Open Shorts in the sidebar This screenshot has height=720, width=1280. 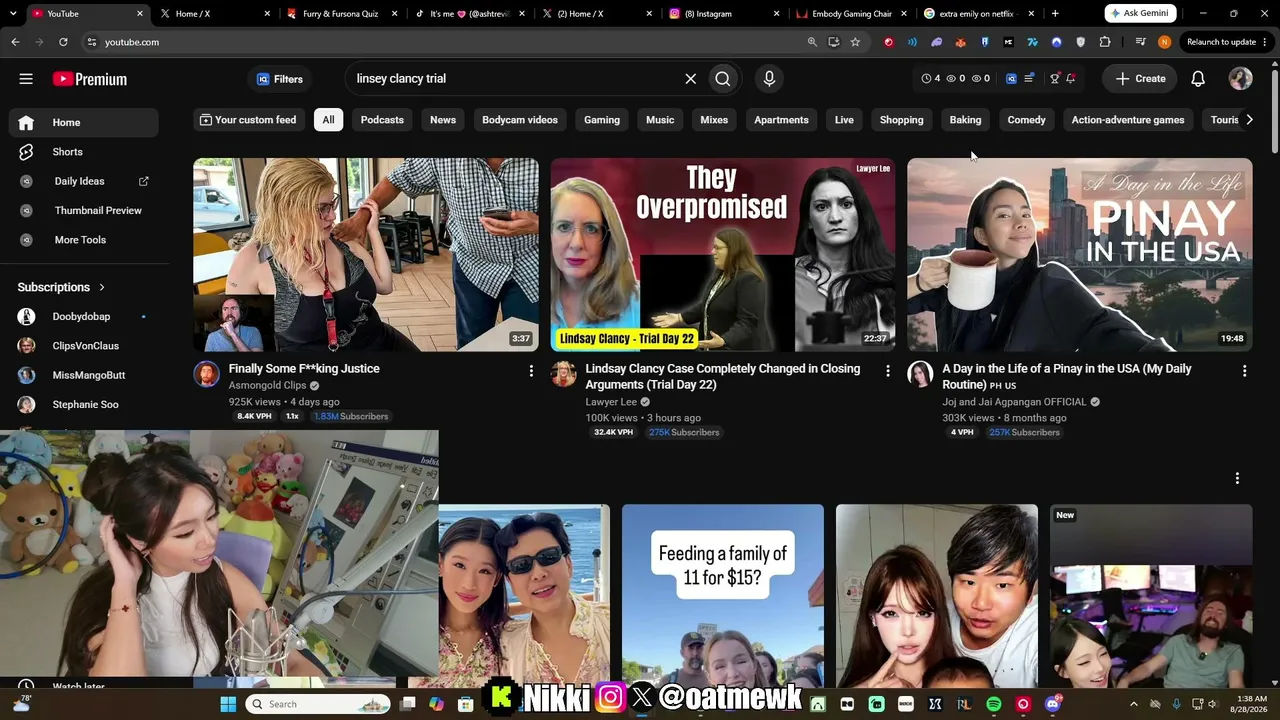tap(84, 152)
